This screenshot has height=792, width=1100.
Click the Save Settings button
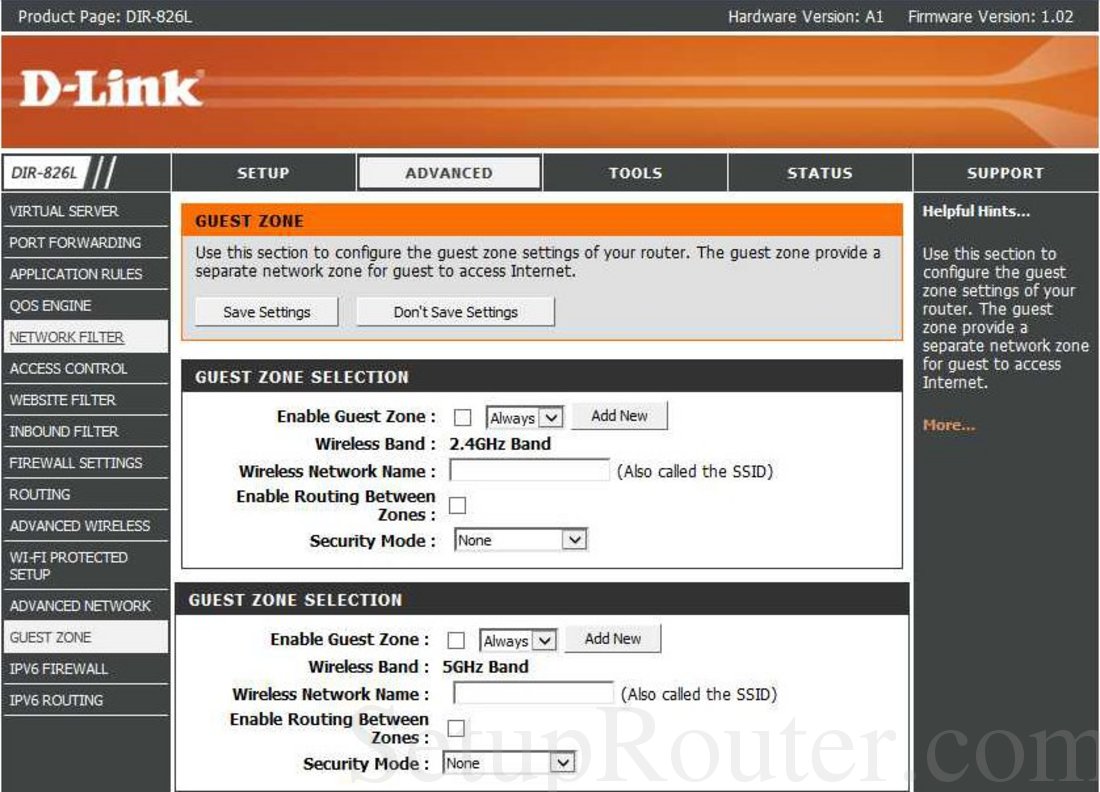coord(265,311)
